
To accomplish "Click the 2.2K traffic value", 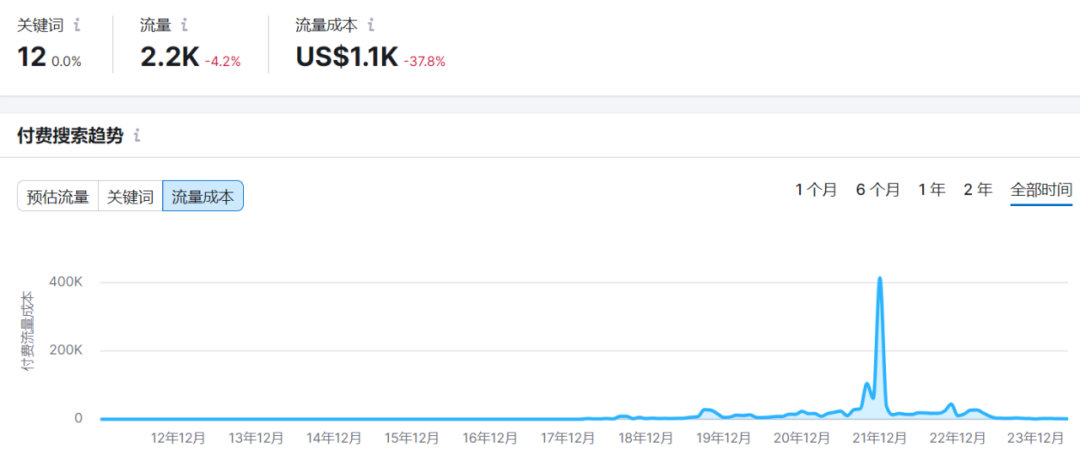I will pyautogui.click(x=169, y=58).
